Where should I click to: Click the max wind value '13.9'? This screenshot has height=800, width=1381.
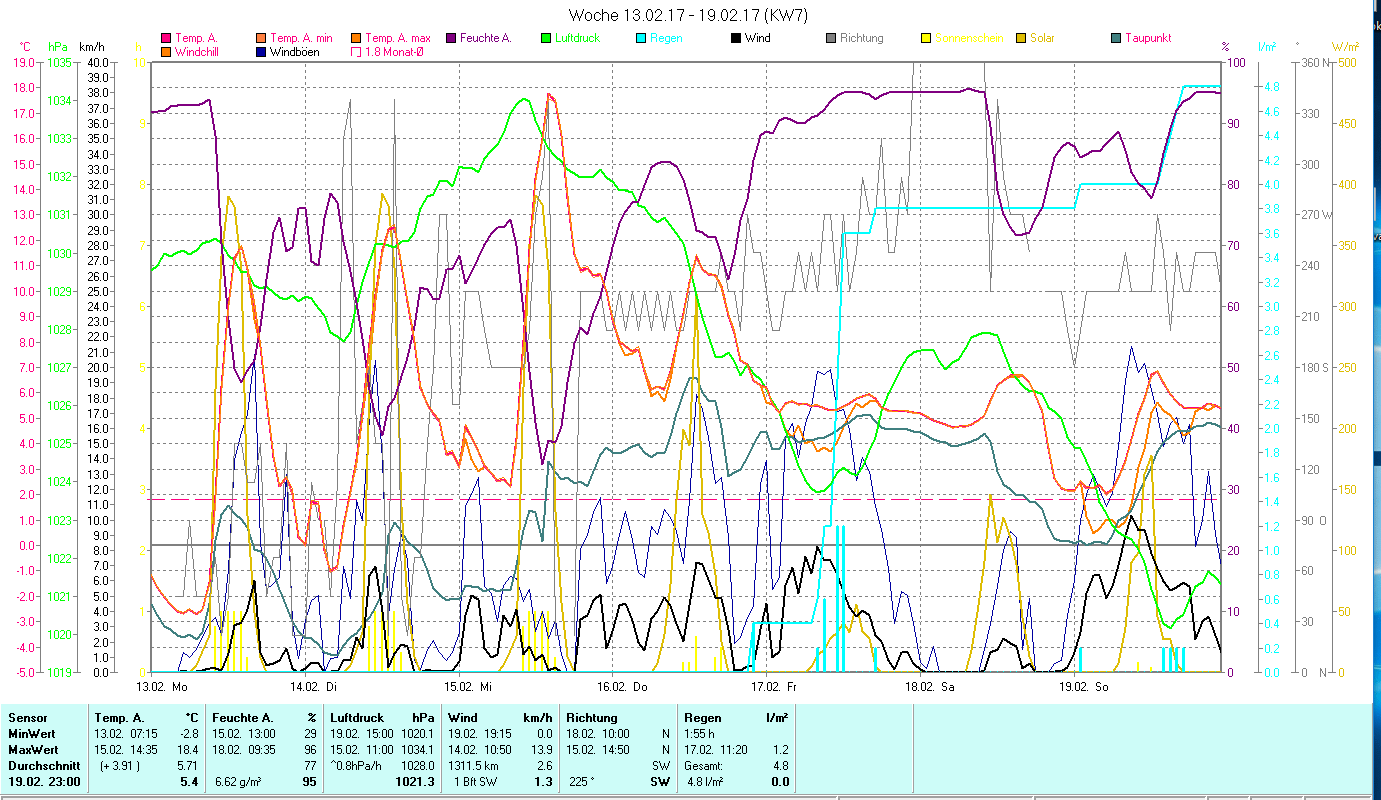pyautogui.click(x=541, y=750)
